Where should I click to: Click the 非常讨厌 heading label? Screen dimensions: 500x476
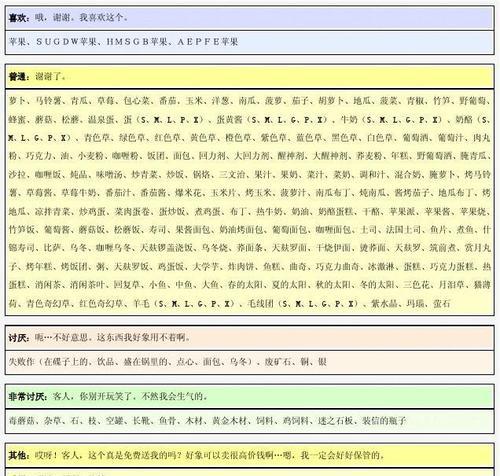26,396
